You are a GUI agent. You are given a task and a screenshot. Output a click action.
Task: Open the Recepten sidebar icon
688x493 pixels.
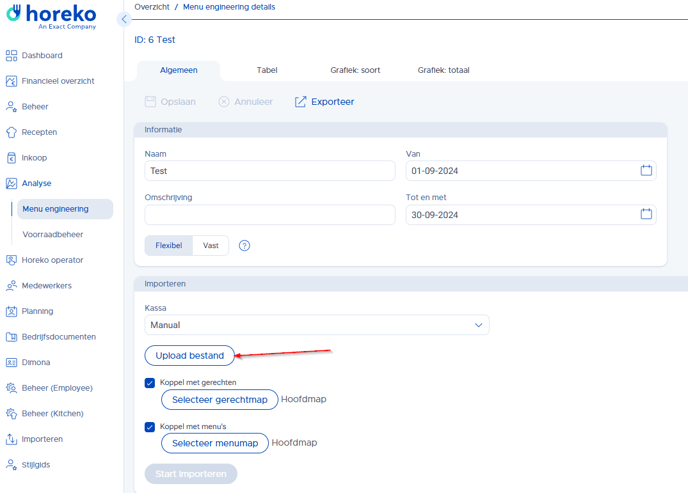(x=11, y=132)
